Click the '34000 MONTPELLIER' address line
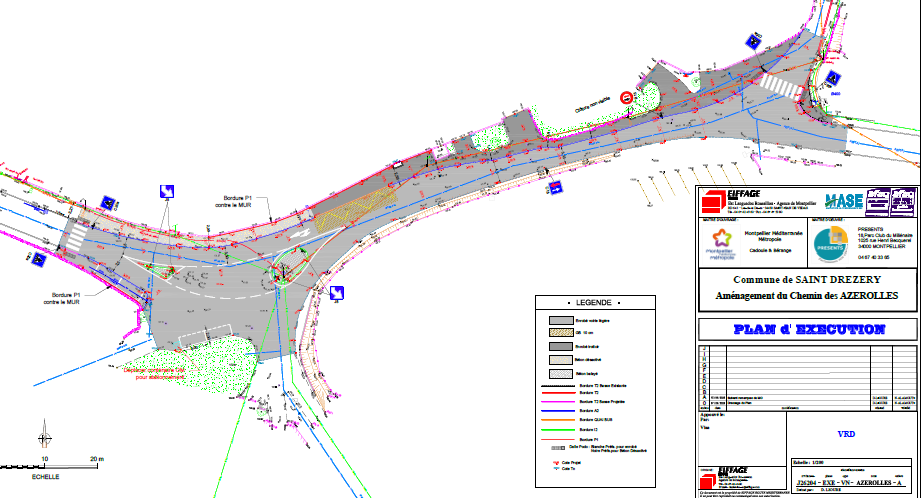This screenshot has height=498, width=921. pos(883,247)
